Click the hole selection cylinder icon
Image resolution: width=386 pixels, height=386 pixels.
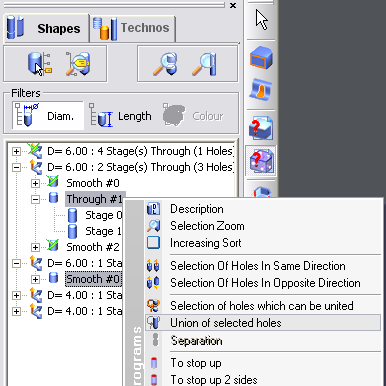tap(40, 64)
